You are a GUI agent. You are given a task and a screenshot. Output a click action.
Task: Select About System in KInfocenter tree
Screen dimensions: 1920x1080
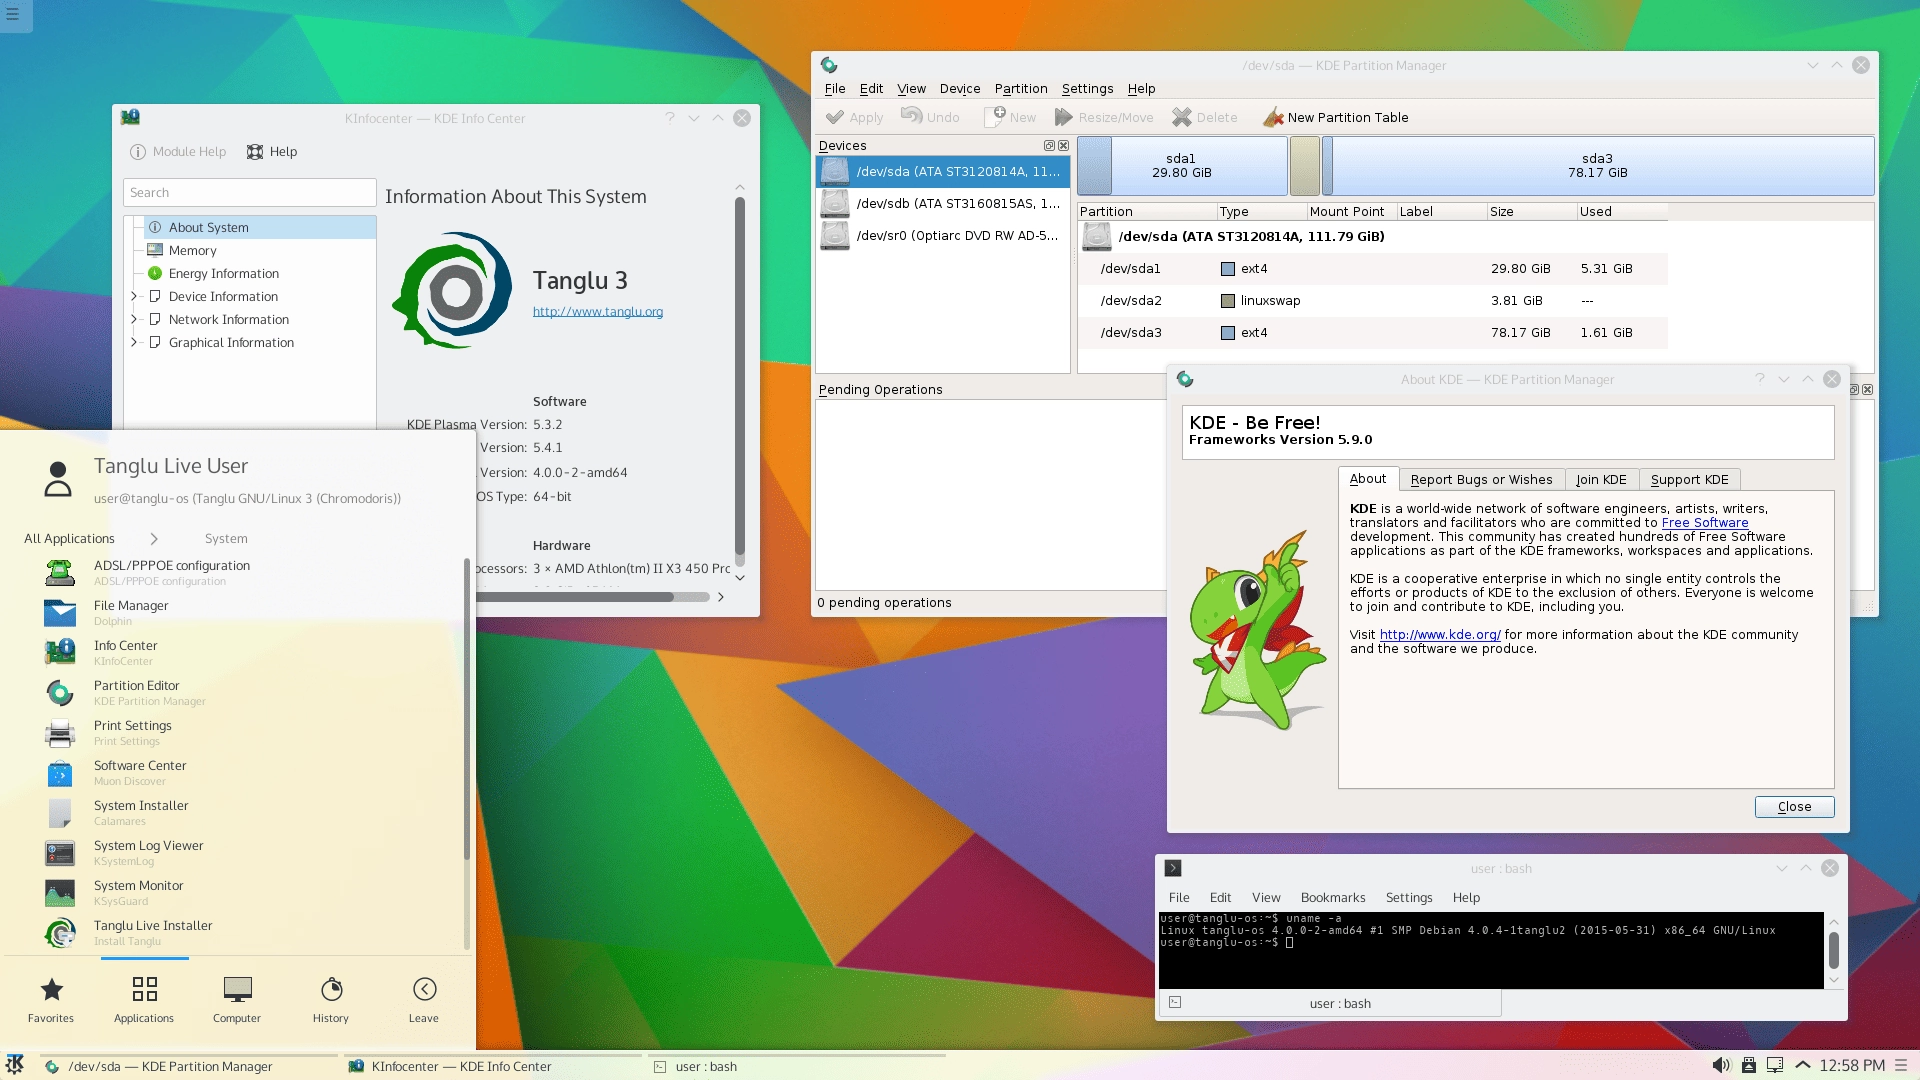(260, 228)
